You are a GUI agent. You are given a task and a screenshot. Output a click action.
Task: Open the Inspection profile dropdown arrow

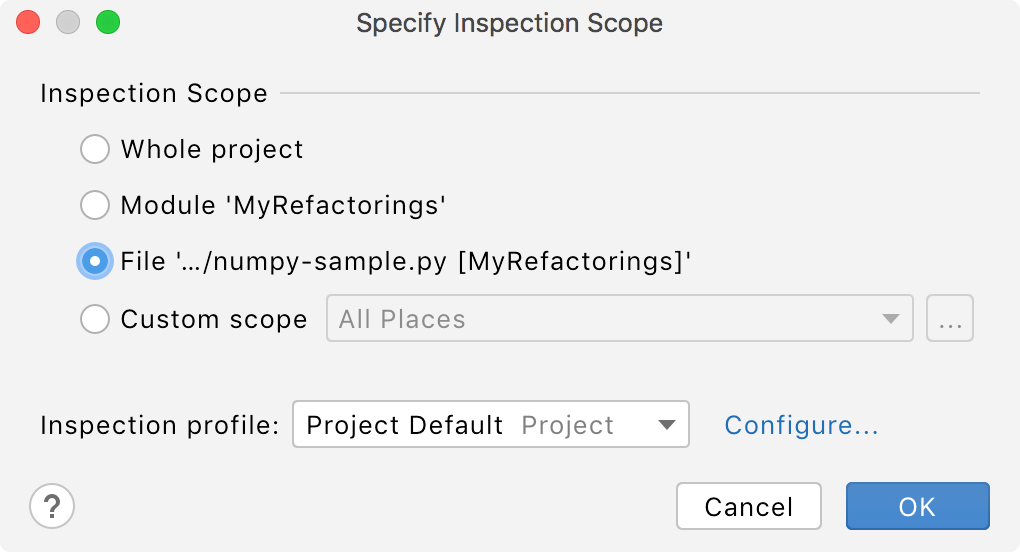click(x=667, y=425)
